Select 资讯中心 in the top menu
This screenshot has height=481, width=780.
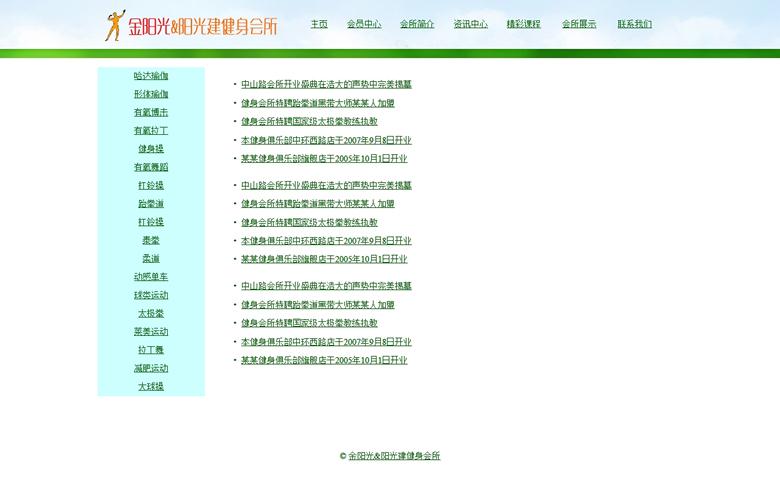tap(471, 24)
